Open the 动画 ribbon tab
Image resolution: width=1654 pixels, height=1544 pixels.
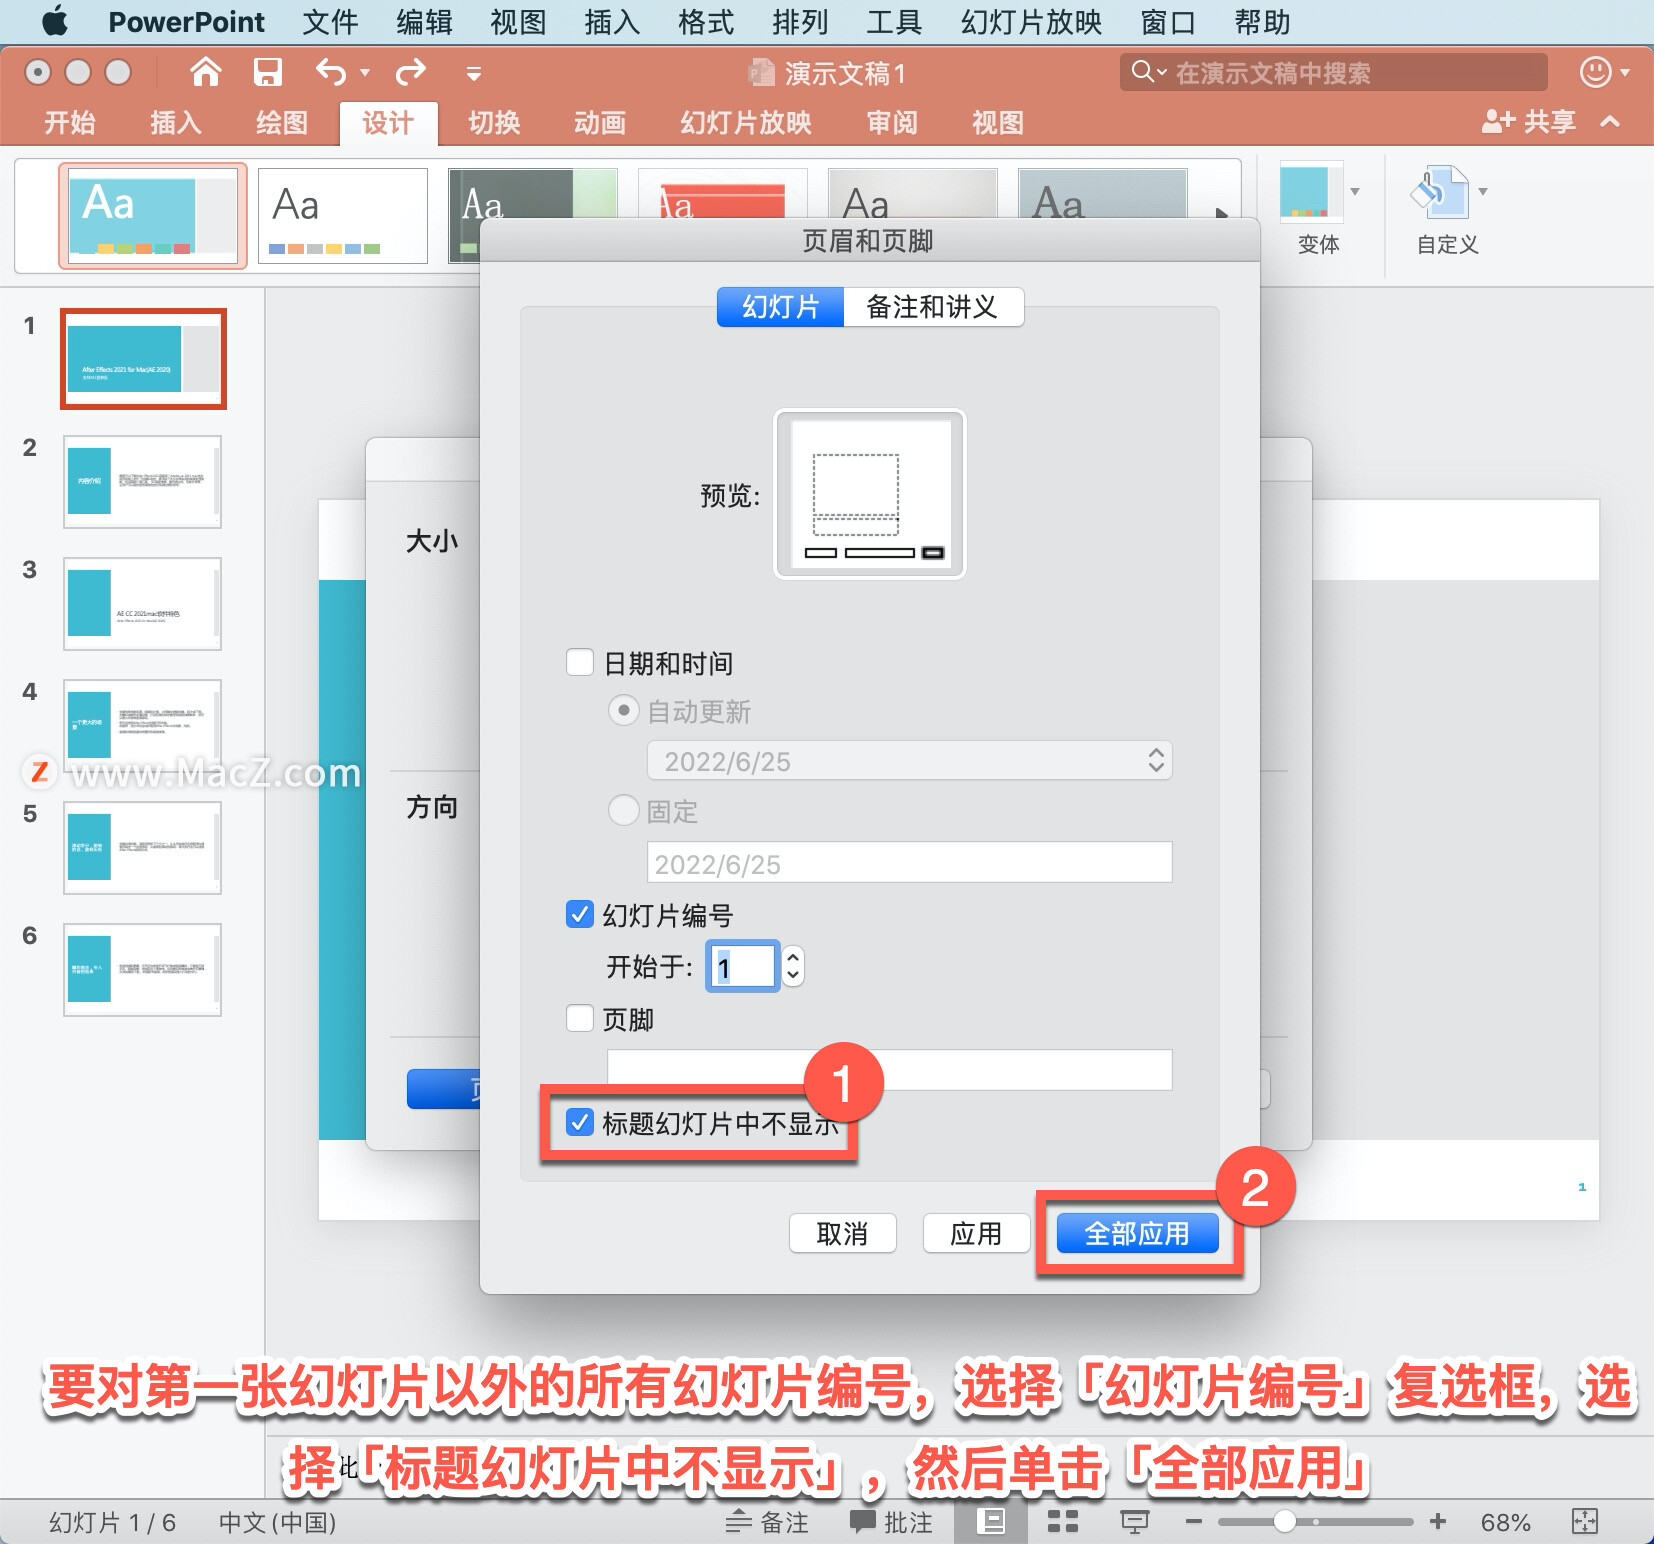tap(600, 123)
